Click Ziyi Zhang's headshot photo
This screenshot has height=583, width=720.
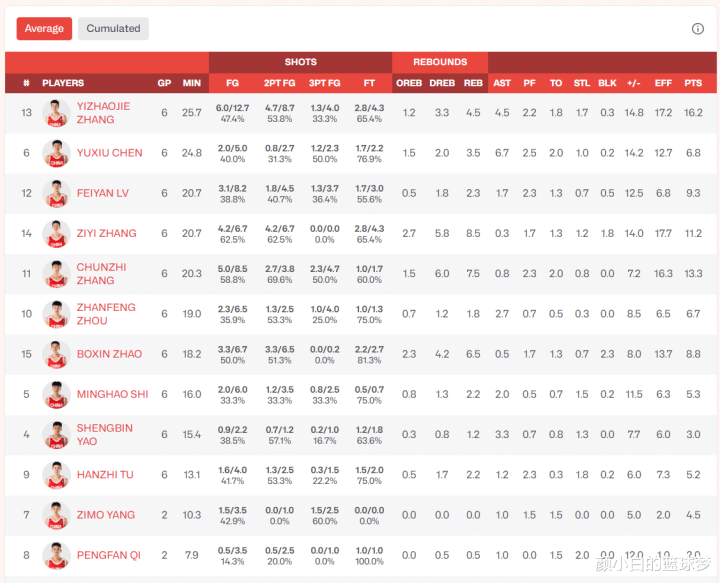coord(56,234)
